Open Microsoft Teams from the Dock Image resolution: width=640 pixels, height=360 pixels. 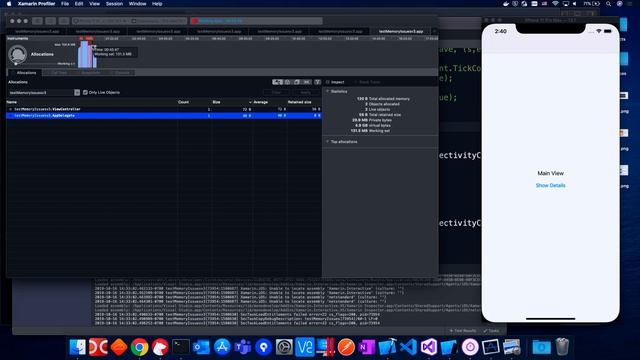(x=243, y=347)
